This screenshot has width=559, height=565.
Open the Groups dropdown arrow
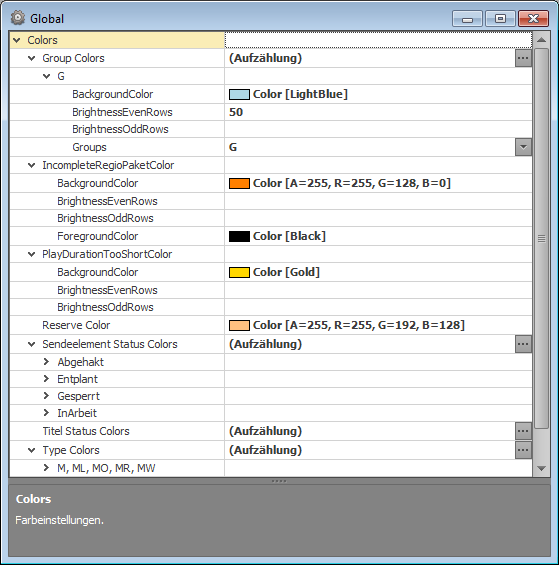tap(523, 147)
